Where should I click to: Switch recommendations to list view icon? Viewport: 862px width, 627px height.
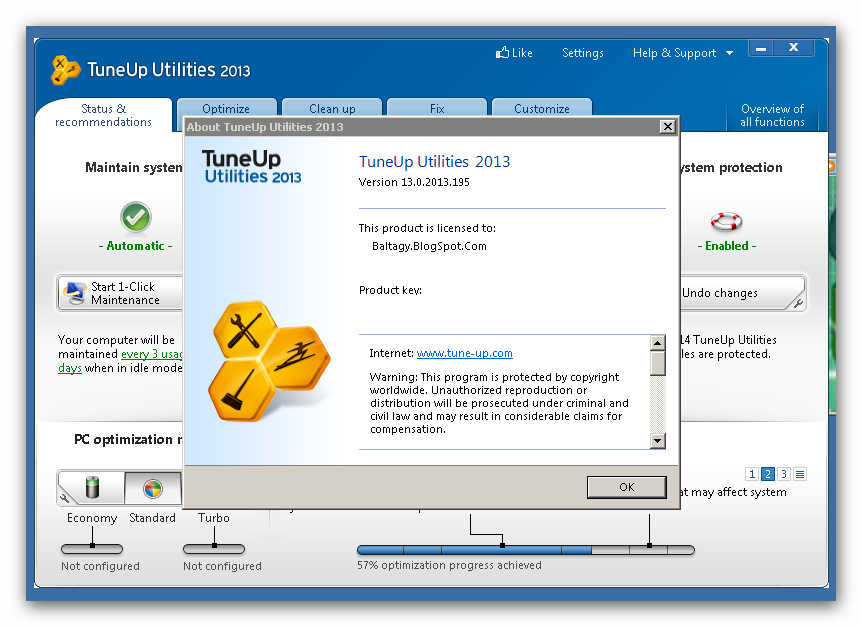click(800, 474)
